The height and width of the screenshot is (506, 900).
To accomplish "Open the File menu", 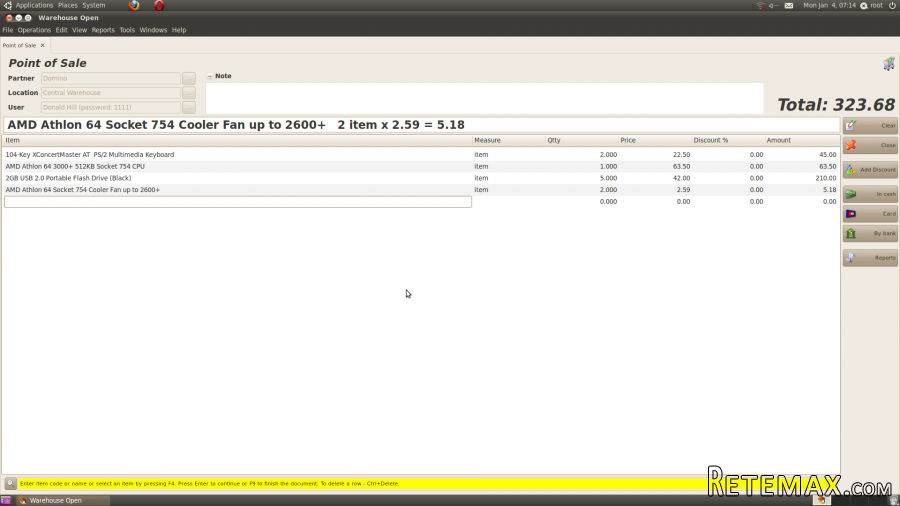I will click(7, 30).
